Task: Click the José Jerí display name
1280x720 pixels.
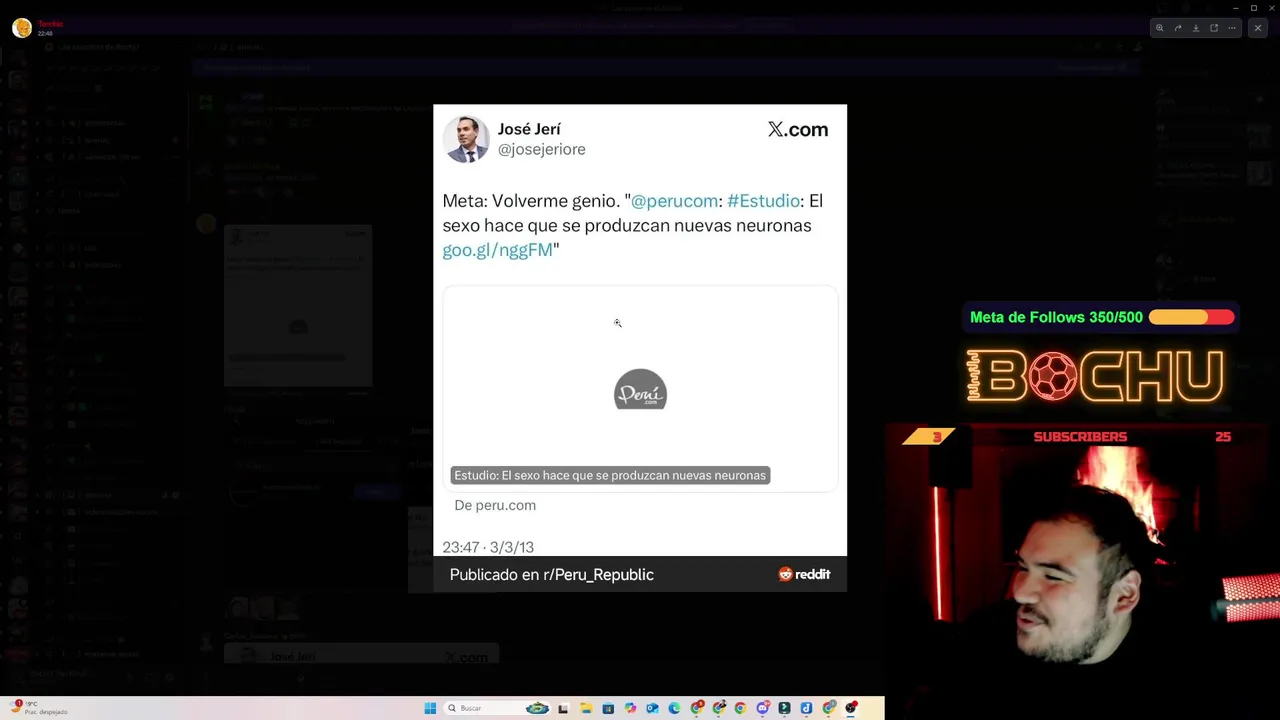Action: pyautogui.click(x=529, y=129)
